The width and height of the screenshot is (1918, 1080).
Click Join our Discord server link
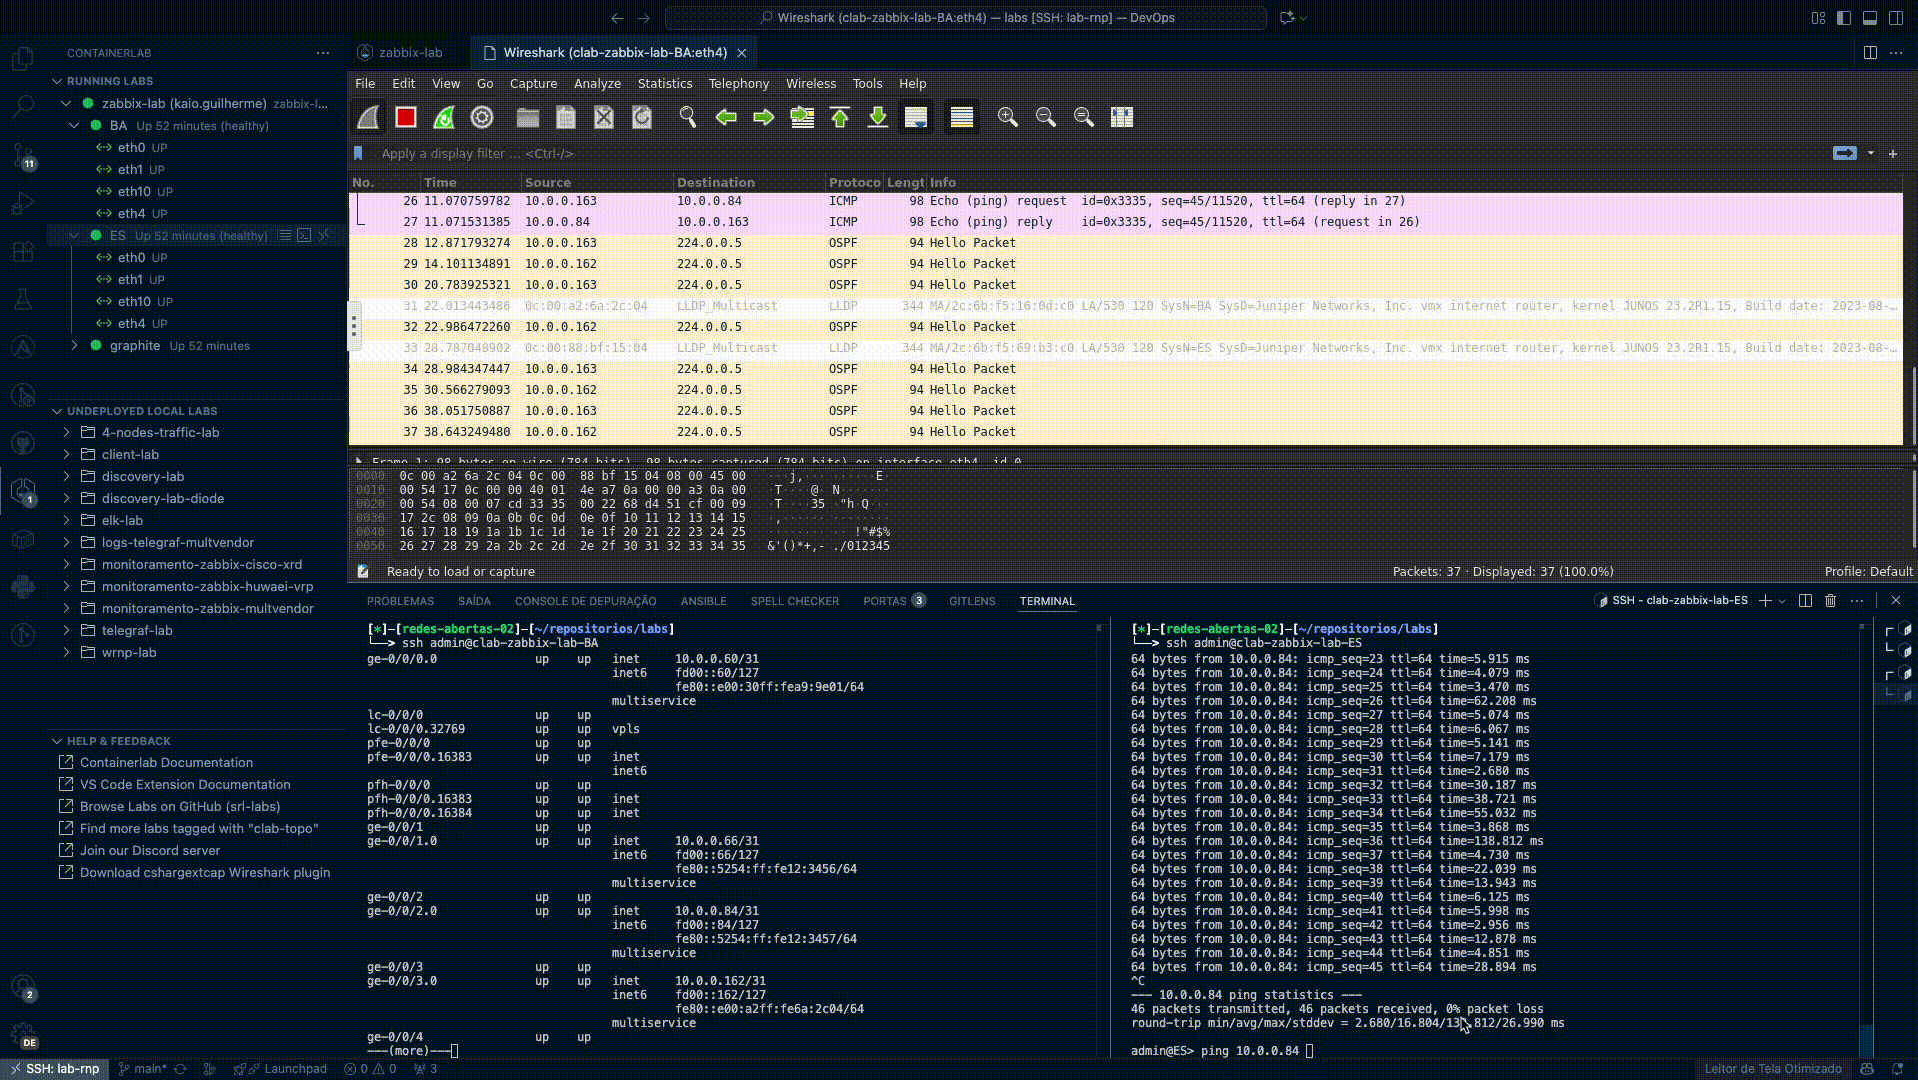click(x=150, y=851)
